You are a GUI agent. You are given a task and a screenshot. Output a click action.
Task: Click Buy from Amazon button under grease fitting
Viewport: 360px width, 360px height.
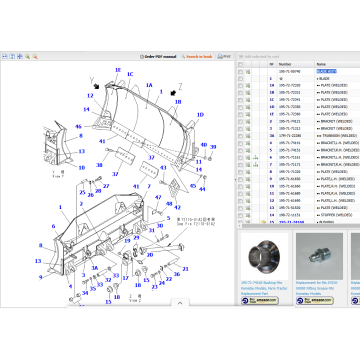tap(315, 300)
